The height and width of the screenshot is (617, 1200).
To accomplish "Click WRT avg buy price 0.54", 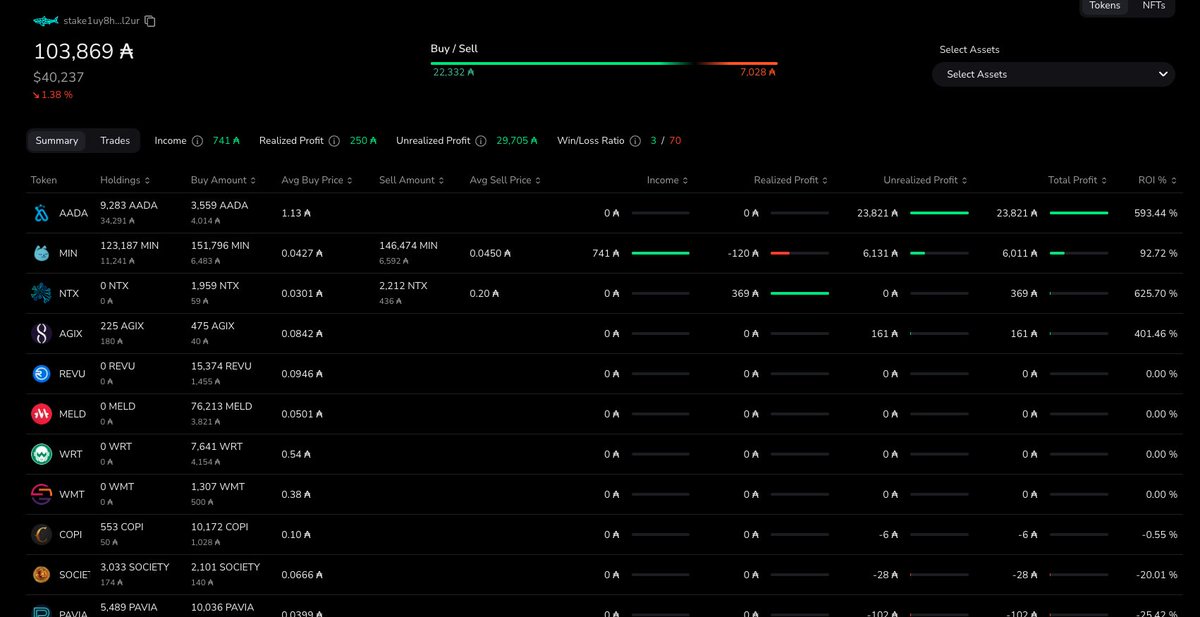I will coord(296,454).
